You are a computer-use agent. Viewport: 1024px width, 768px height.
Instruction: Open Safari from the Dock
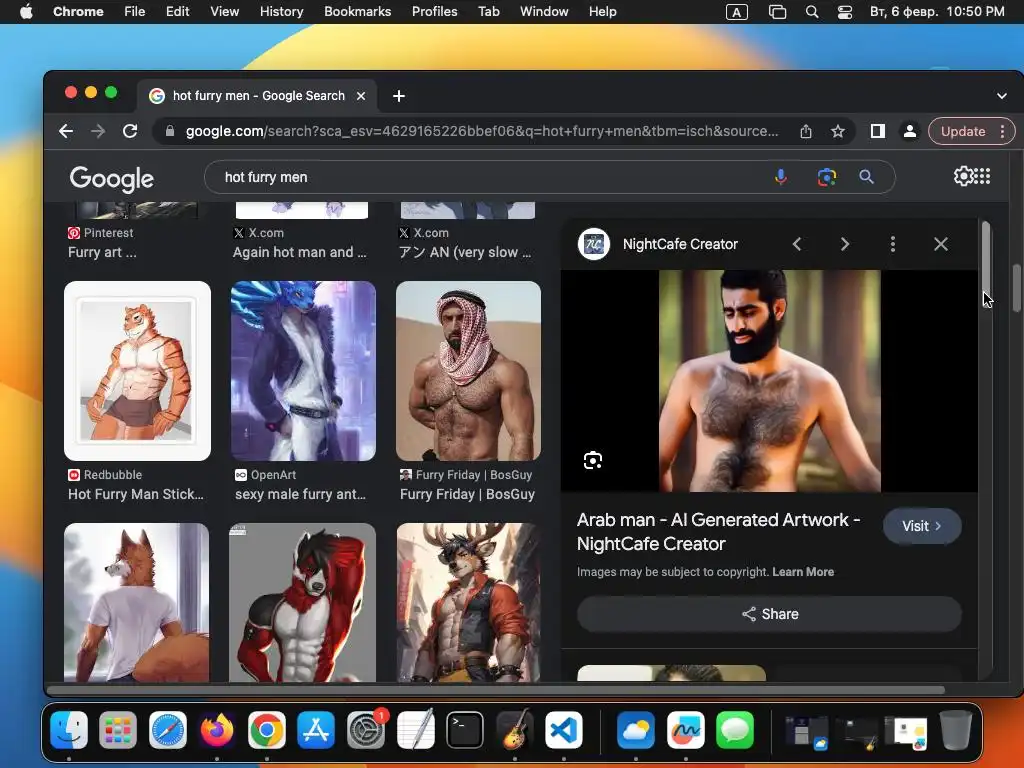point(168,729)
